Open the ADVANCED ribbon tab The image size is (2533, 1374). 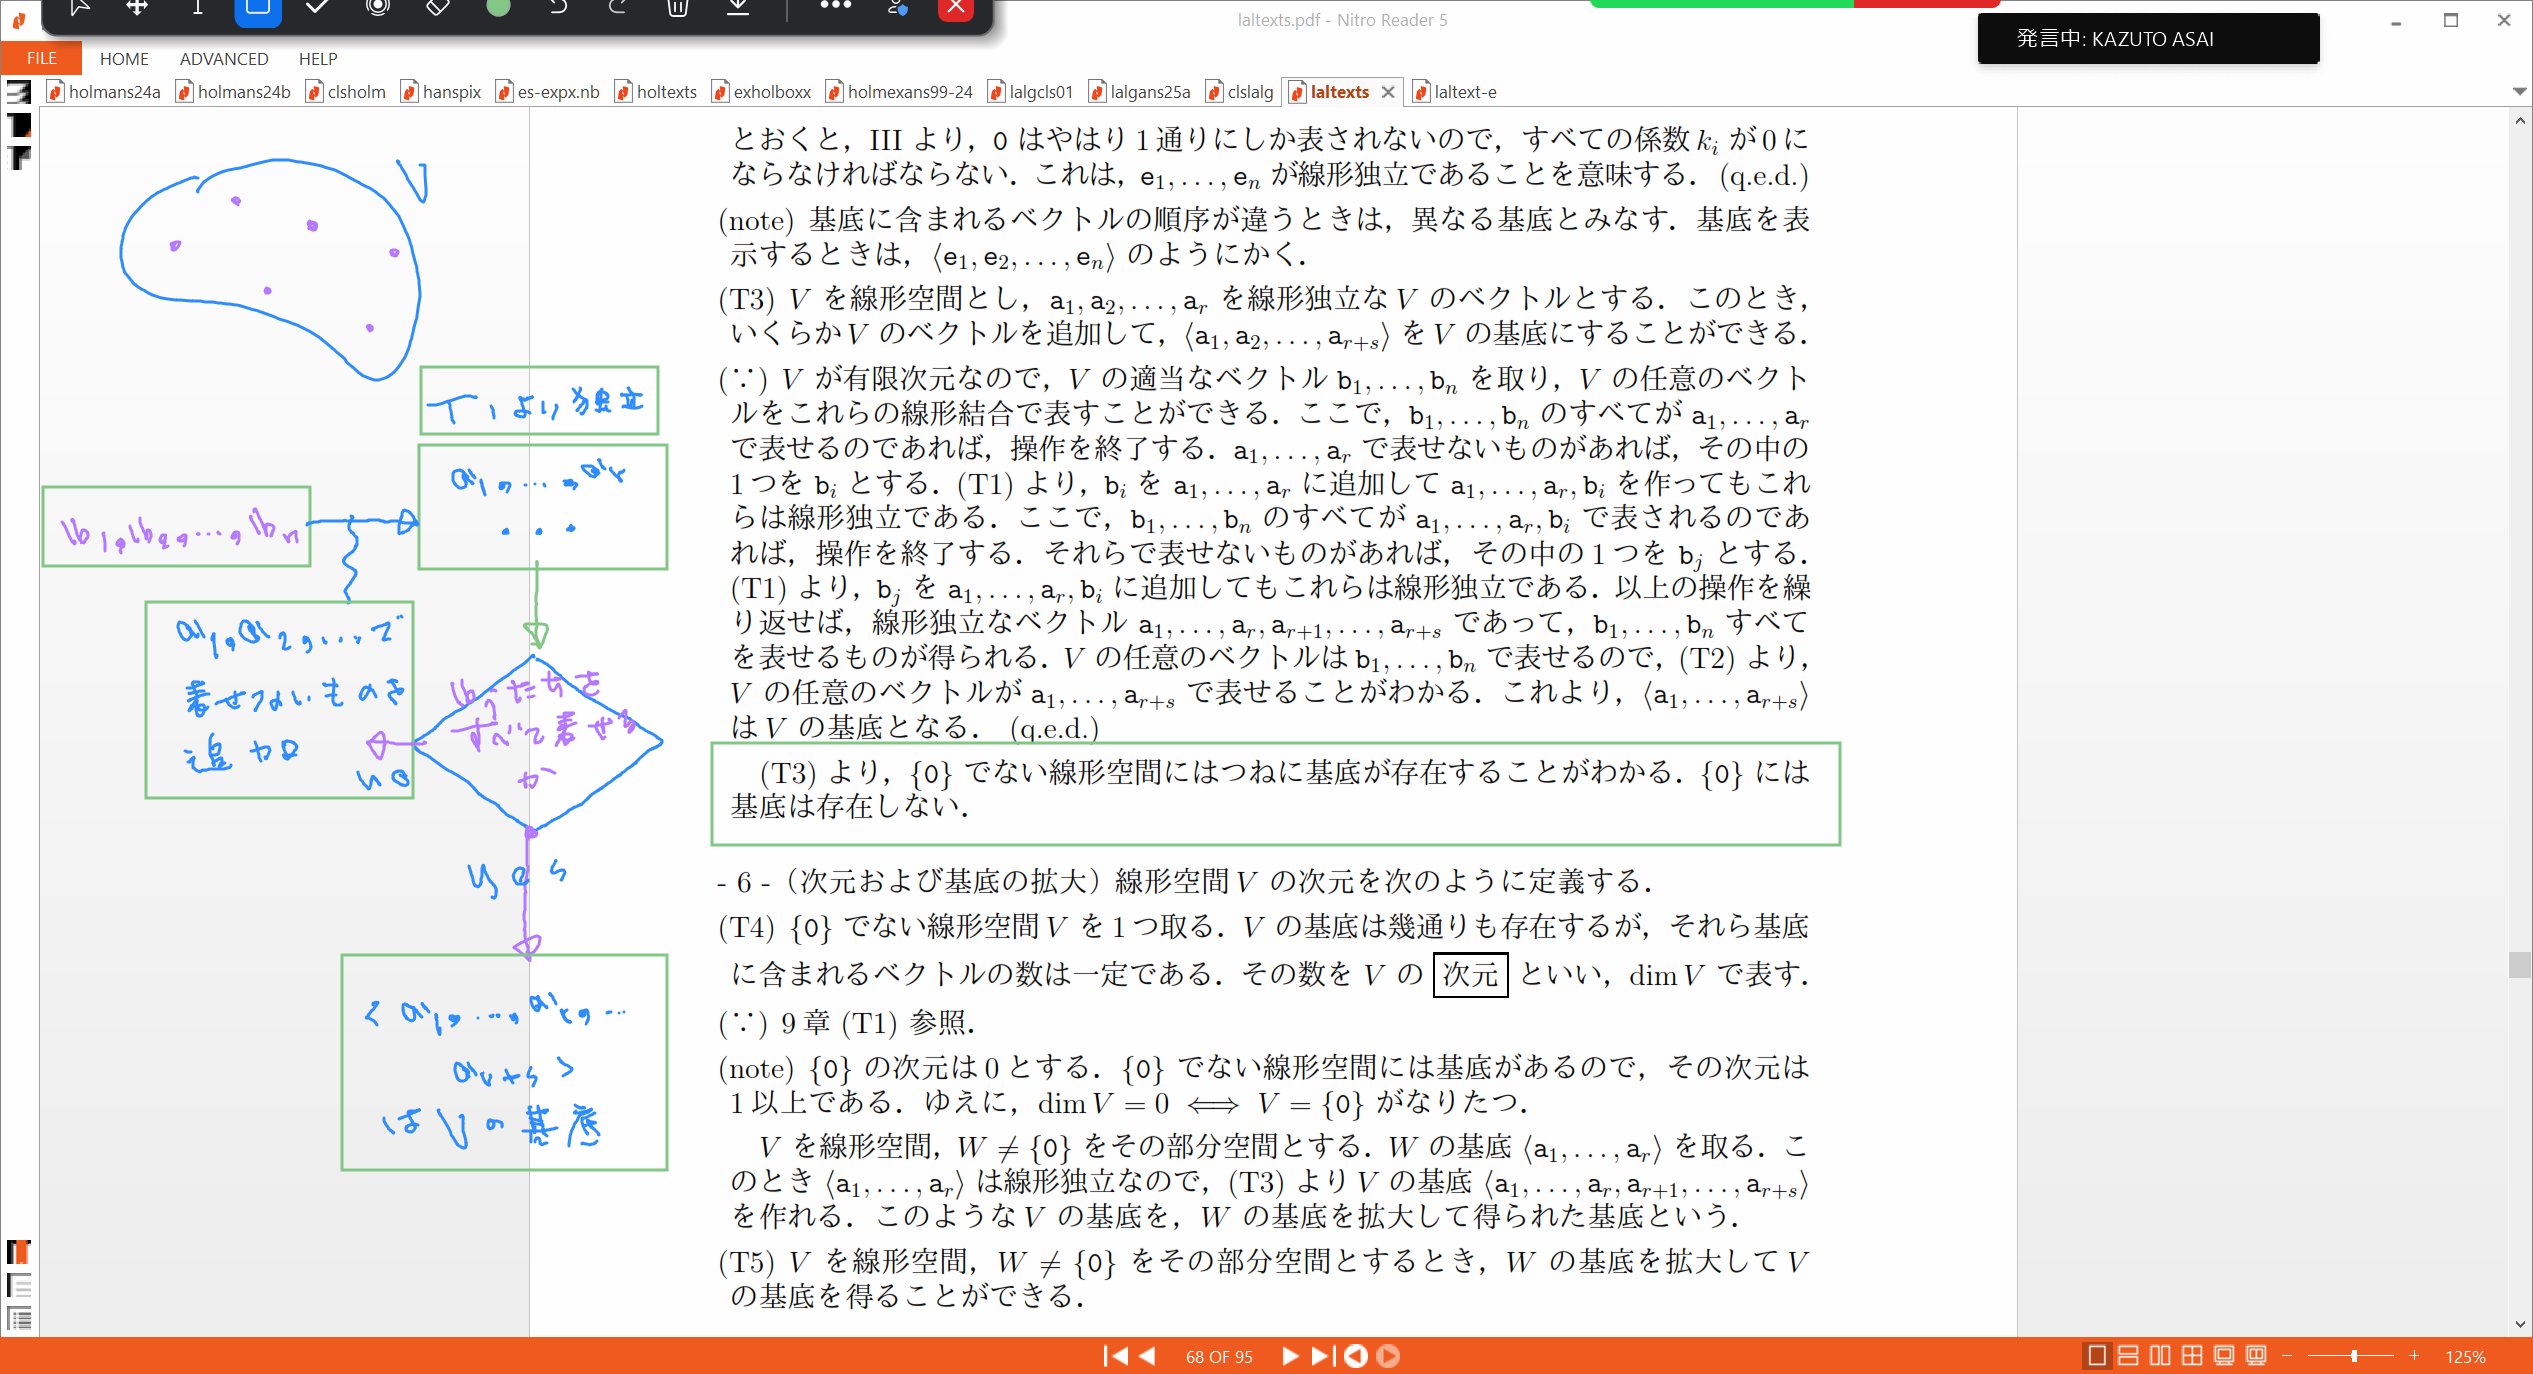224,59
